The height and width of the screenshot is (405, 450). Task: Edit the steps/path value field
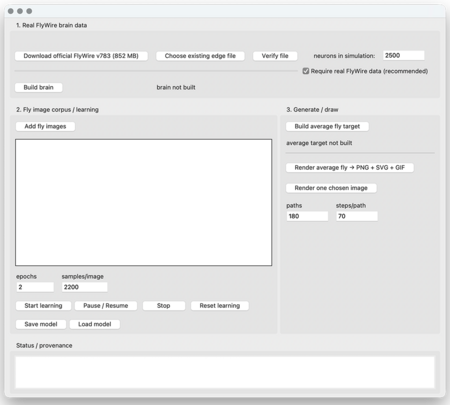[357, 216]
